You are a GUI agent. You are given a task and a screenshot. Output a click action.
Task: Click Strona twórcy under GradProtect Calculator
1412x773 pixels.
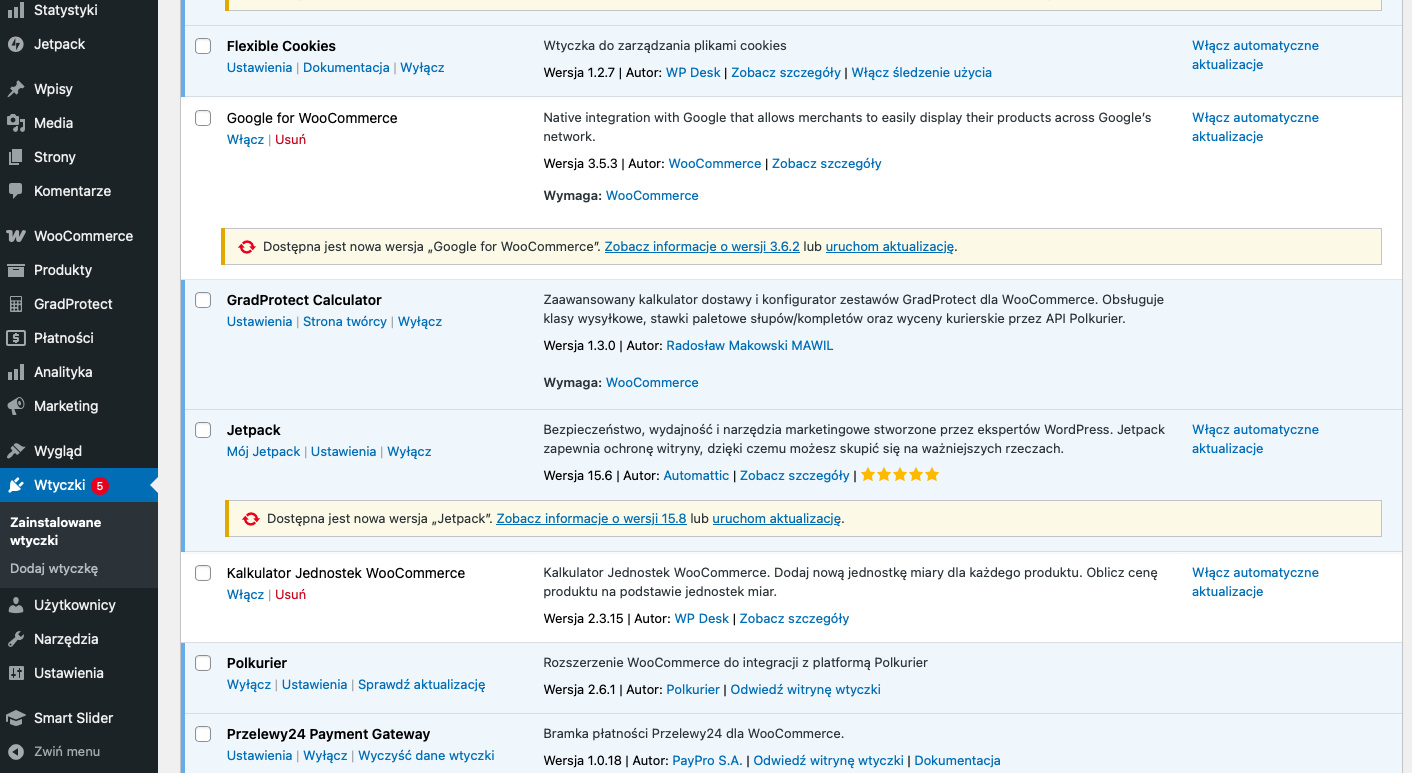tap(345, 322)
